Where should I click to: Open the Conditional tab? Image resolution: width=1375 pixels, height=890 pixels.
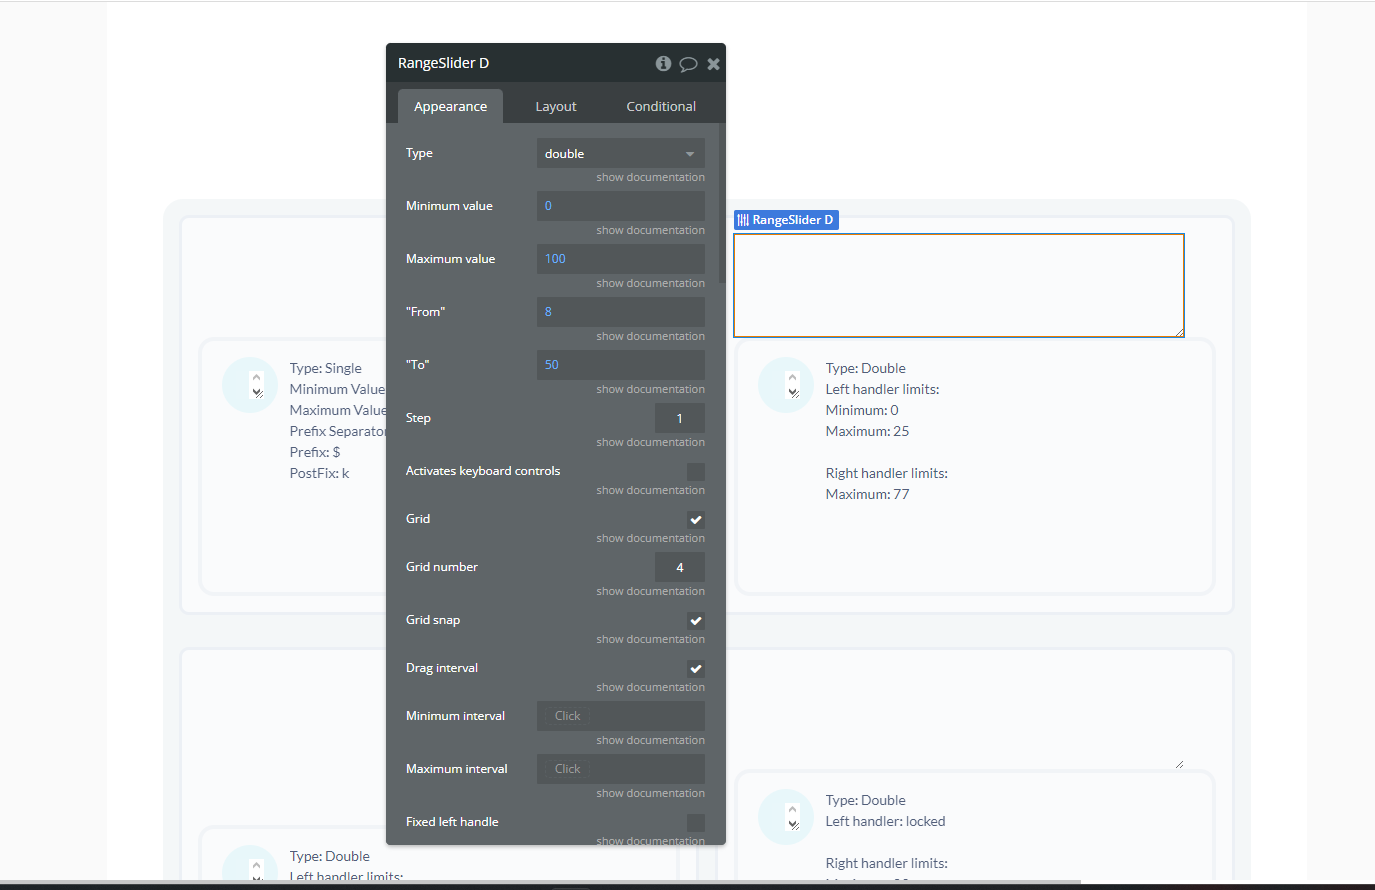(x=660, y=106)
